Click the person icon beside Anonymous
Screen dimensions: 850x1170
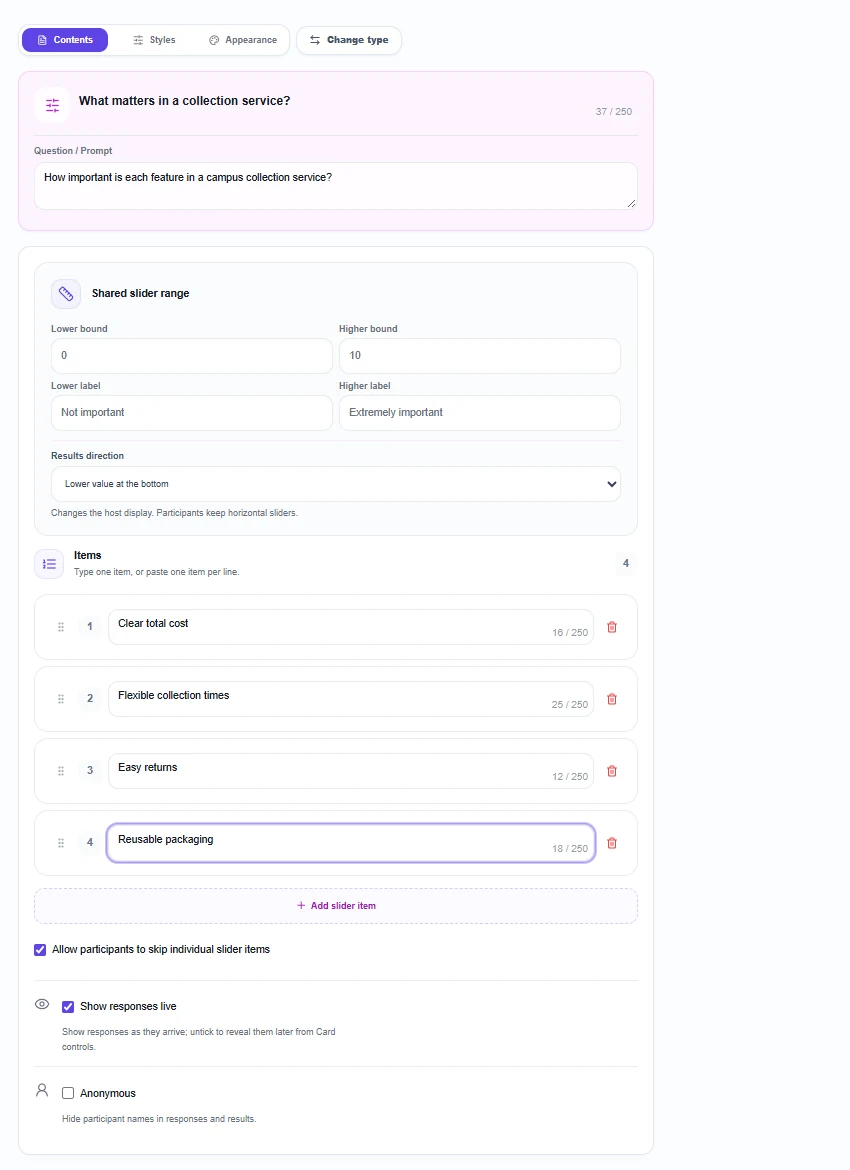(x=43, y=1091)
